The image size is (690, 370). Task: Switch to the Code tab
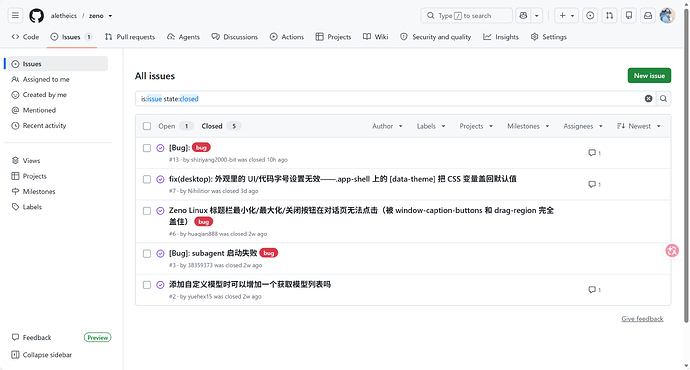pos(26,37)
